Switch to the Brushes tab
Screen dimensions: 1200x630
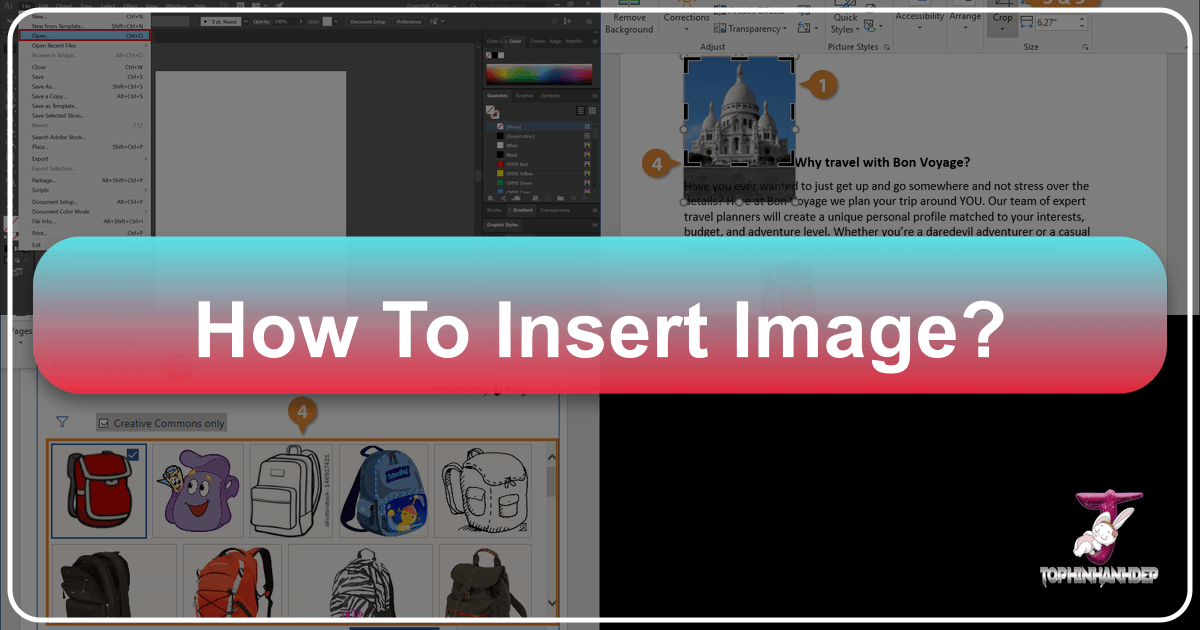pos(524,95)
